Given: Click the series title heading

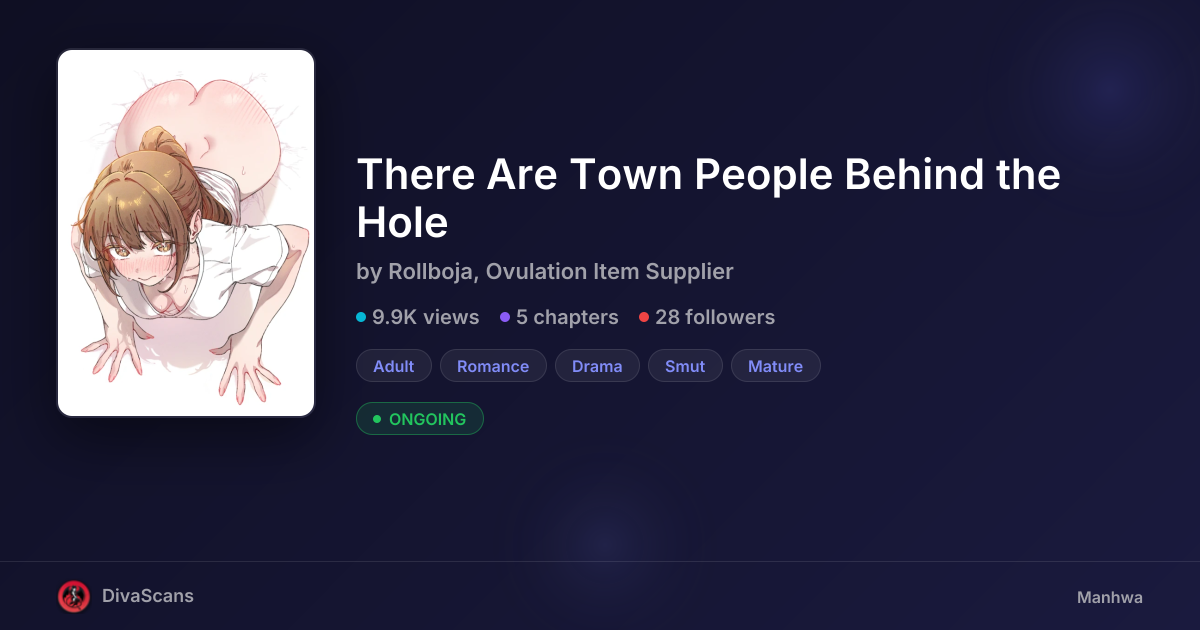Looking at the screenshot, I should click(x=708, y=199).
